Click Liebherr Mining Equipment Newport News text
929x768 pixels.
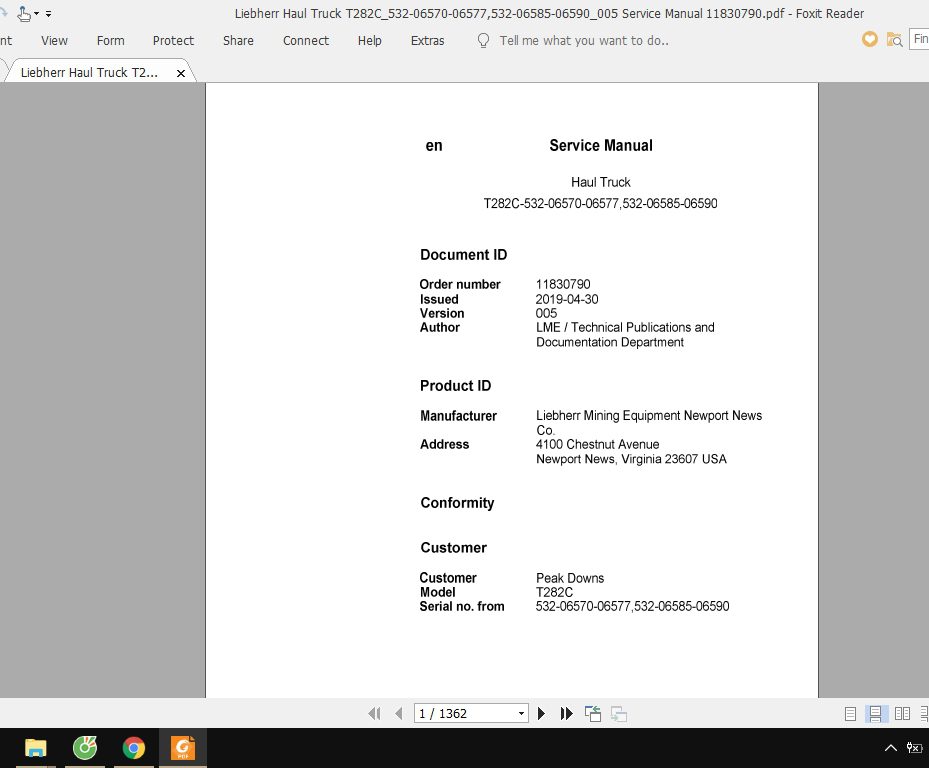tap(649, 415)
